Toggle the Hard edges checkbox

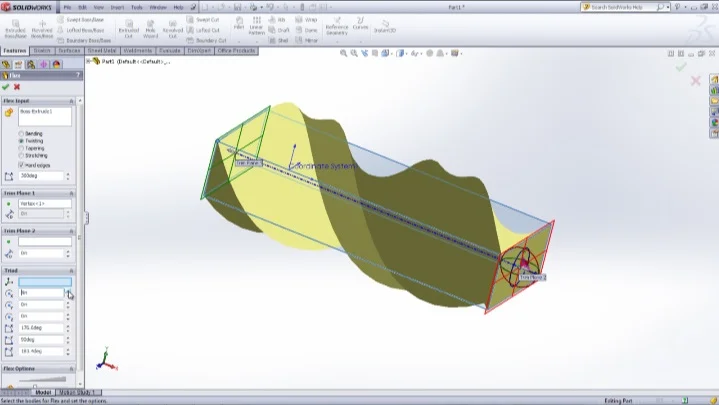coord(21,165)
